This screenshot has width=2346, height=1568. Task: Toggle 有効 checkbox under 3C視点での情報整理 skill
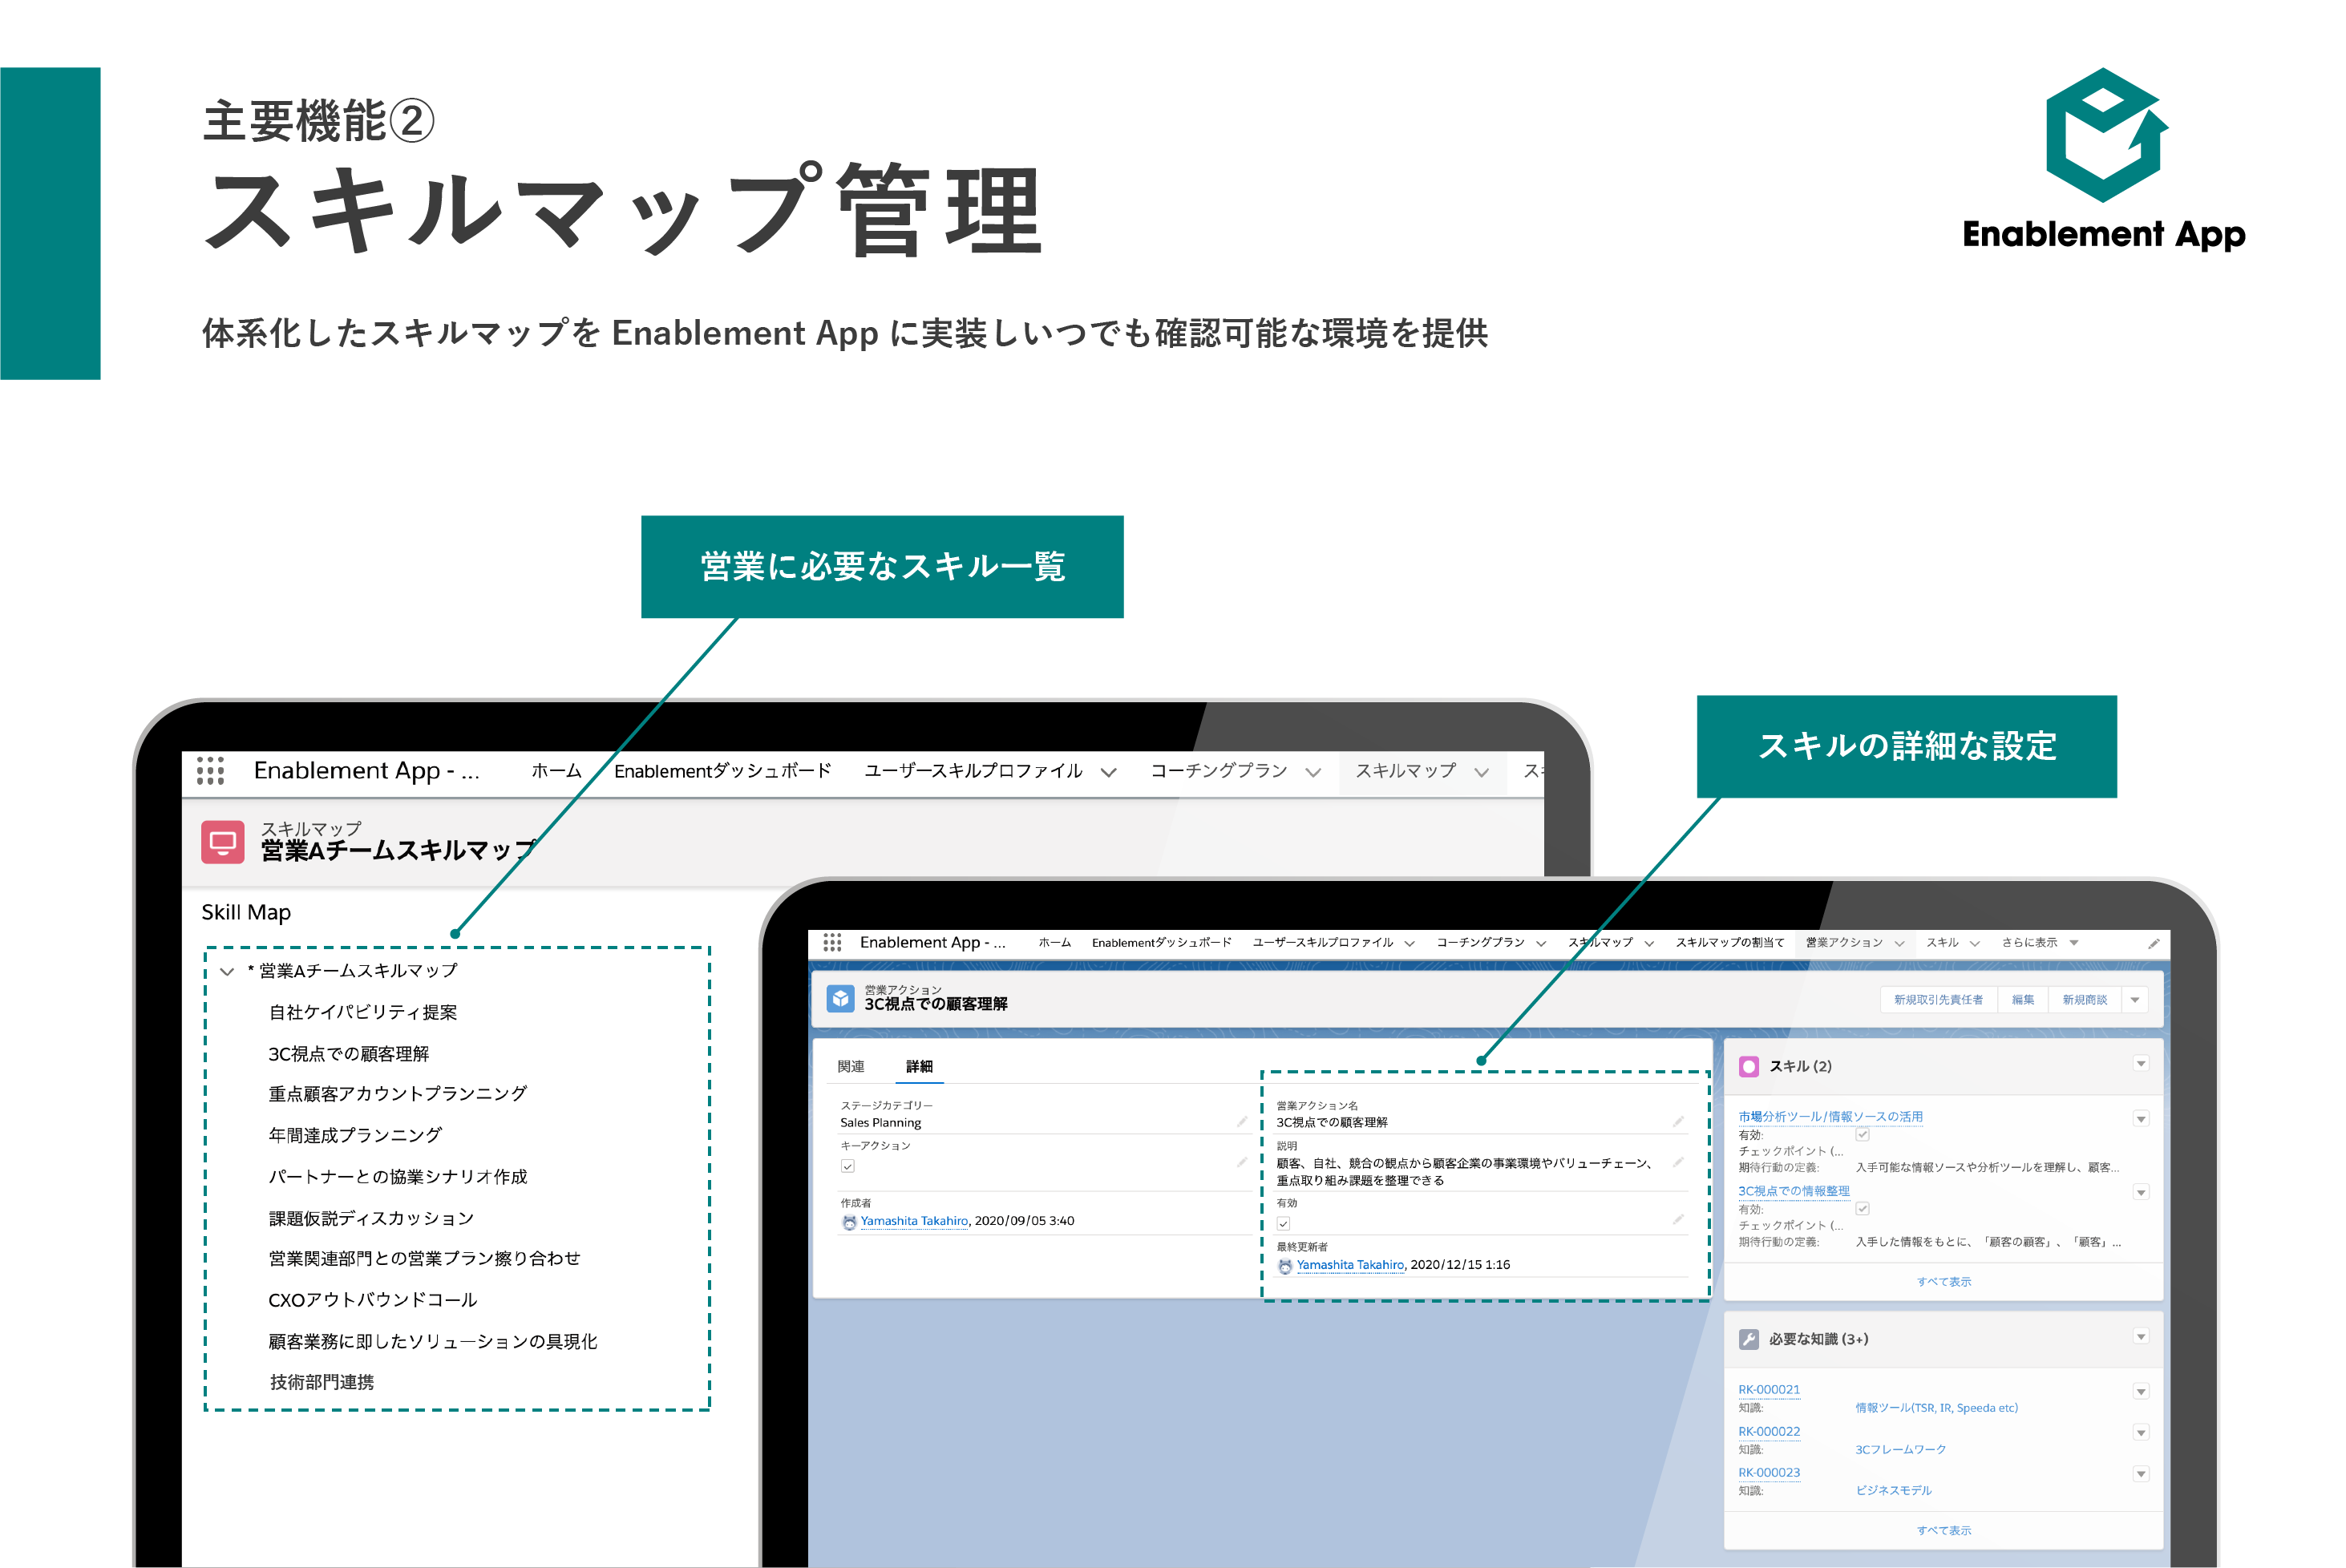coord(1863,1209)
